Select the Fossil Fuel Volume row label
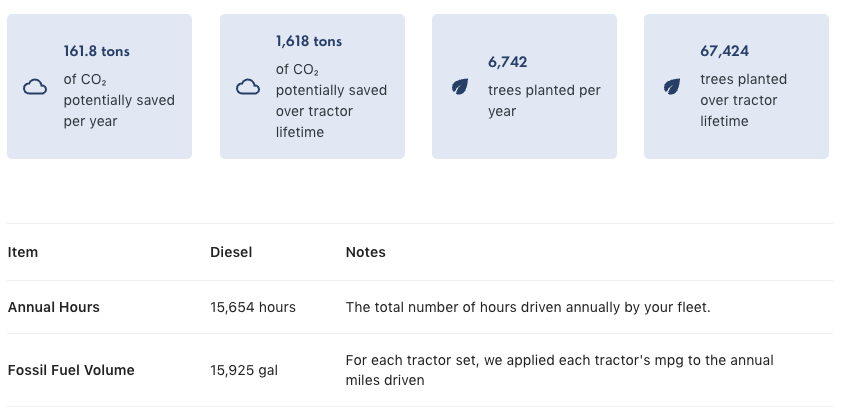841x418 pixels. coord(71,370)
